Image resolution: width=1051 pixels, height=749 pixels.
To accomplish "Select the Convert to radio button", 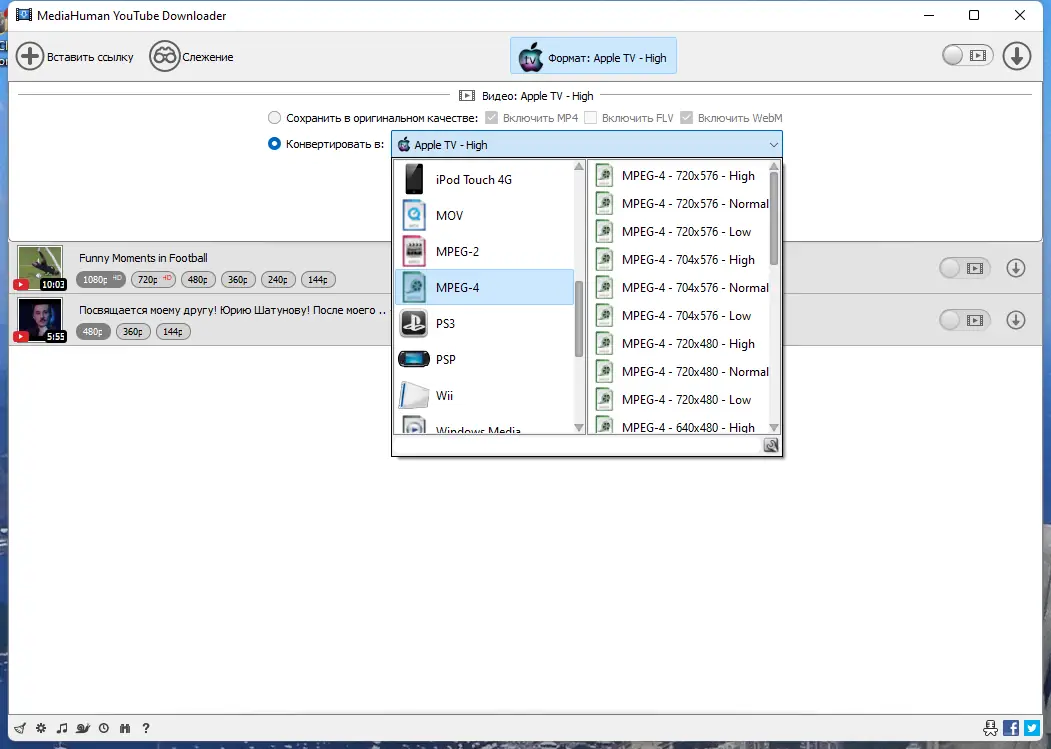I will (274, 144).
